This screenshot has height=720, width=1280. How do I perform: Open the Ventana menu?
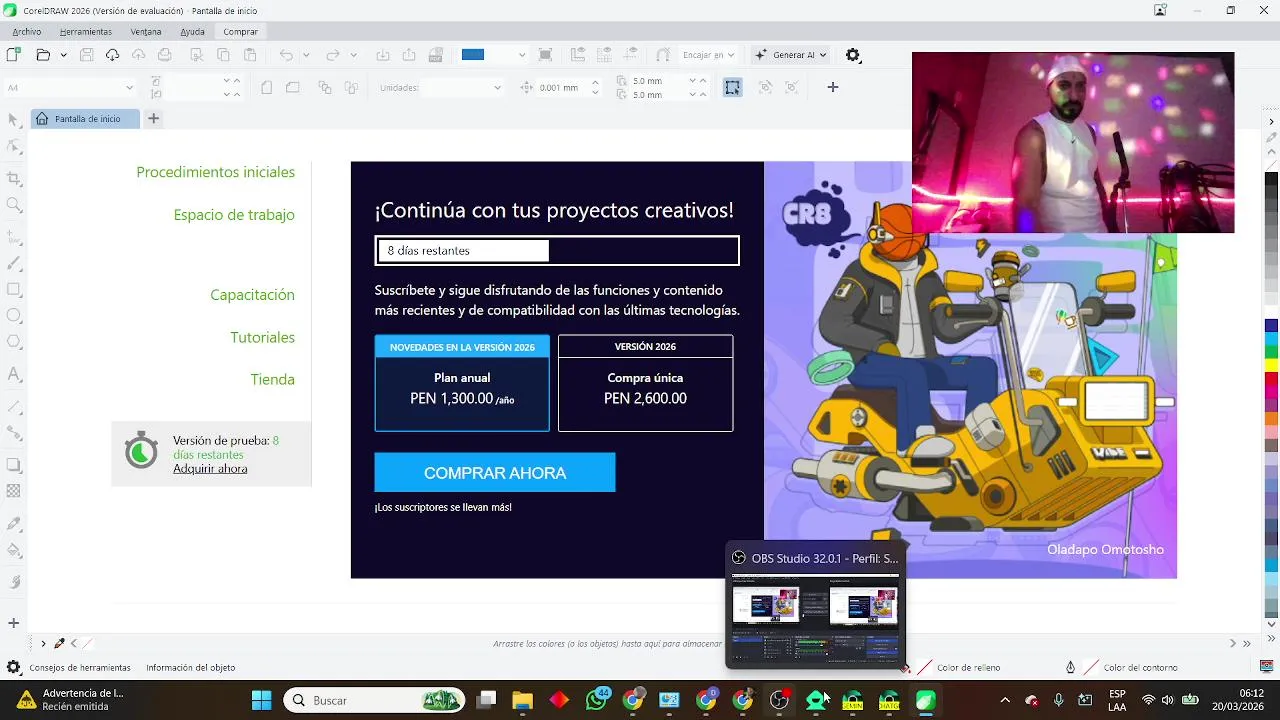(x=146, y=31)
